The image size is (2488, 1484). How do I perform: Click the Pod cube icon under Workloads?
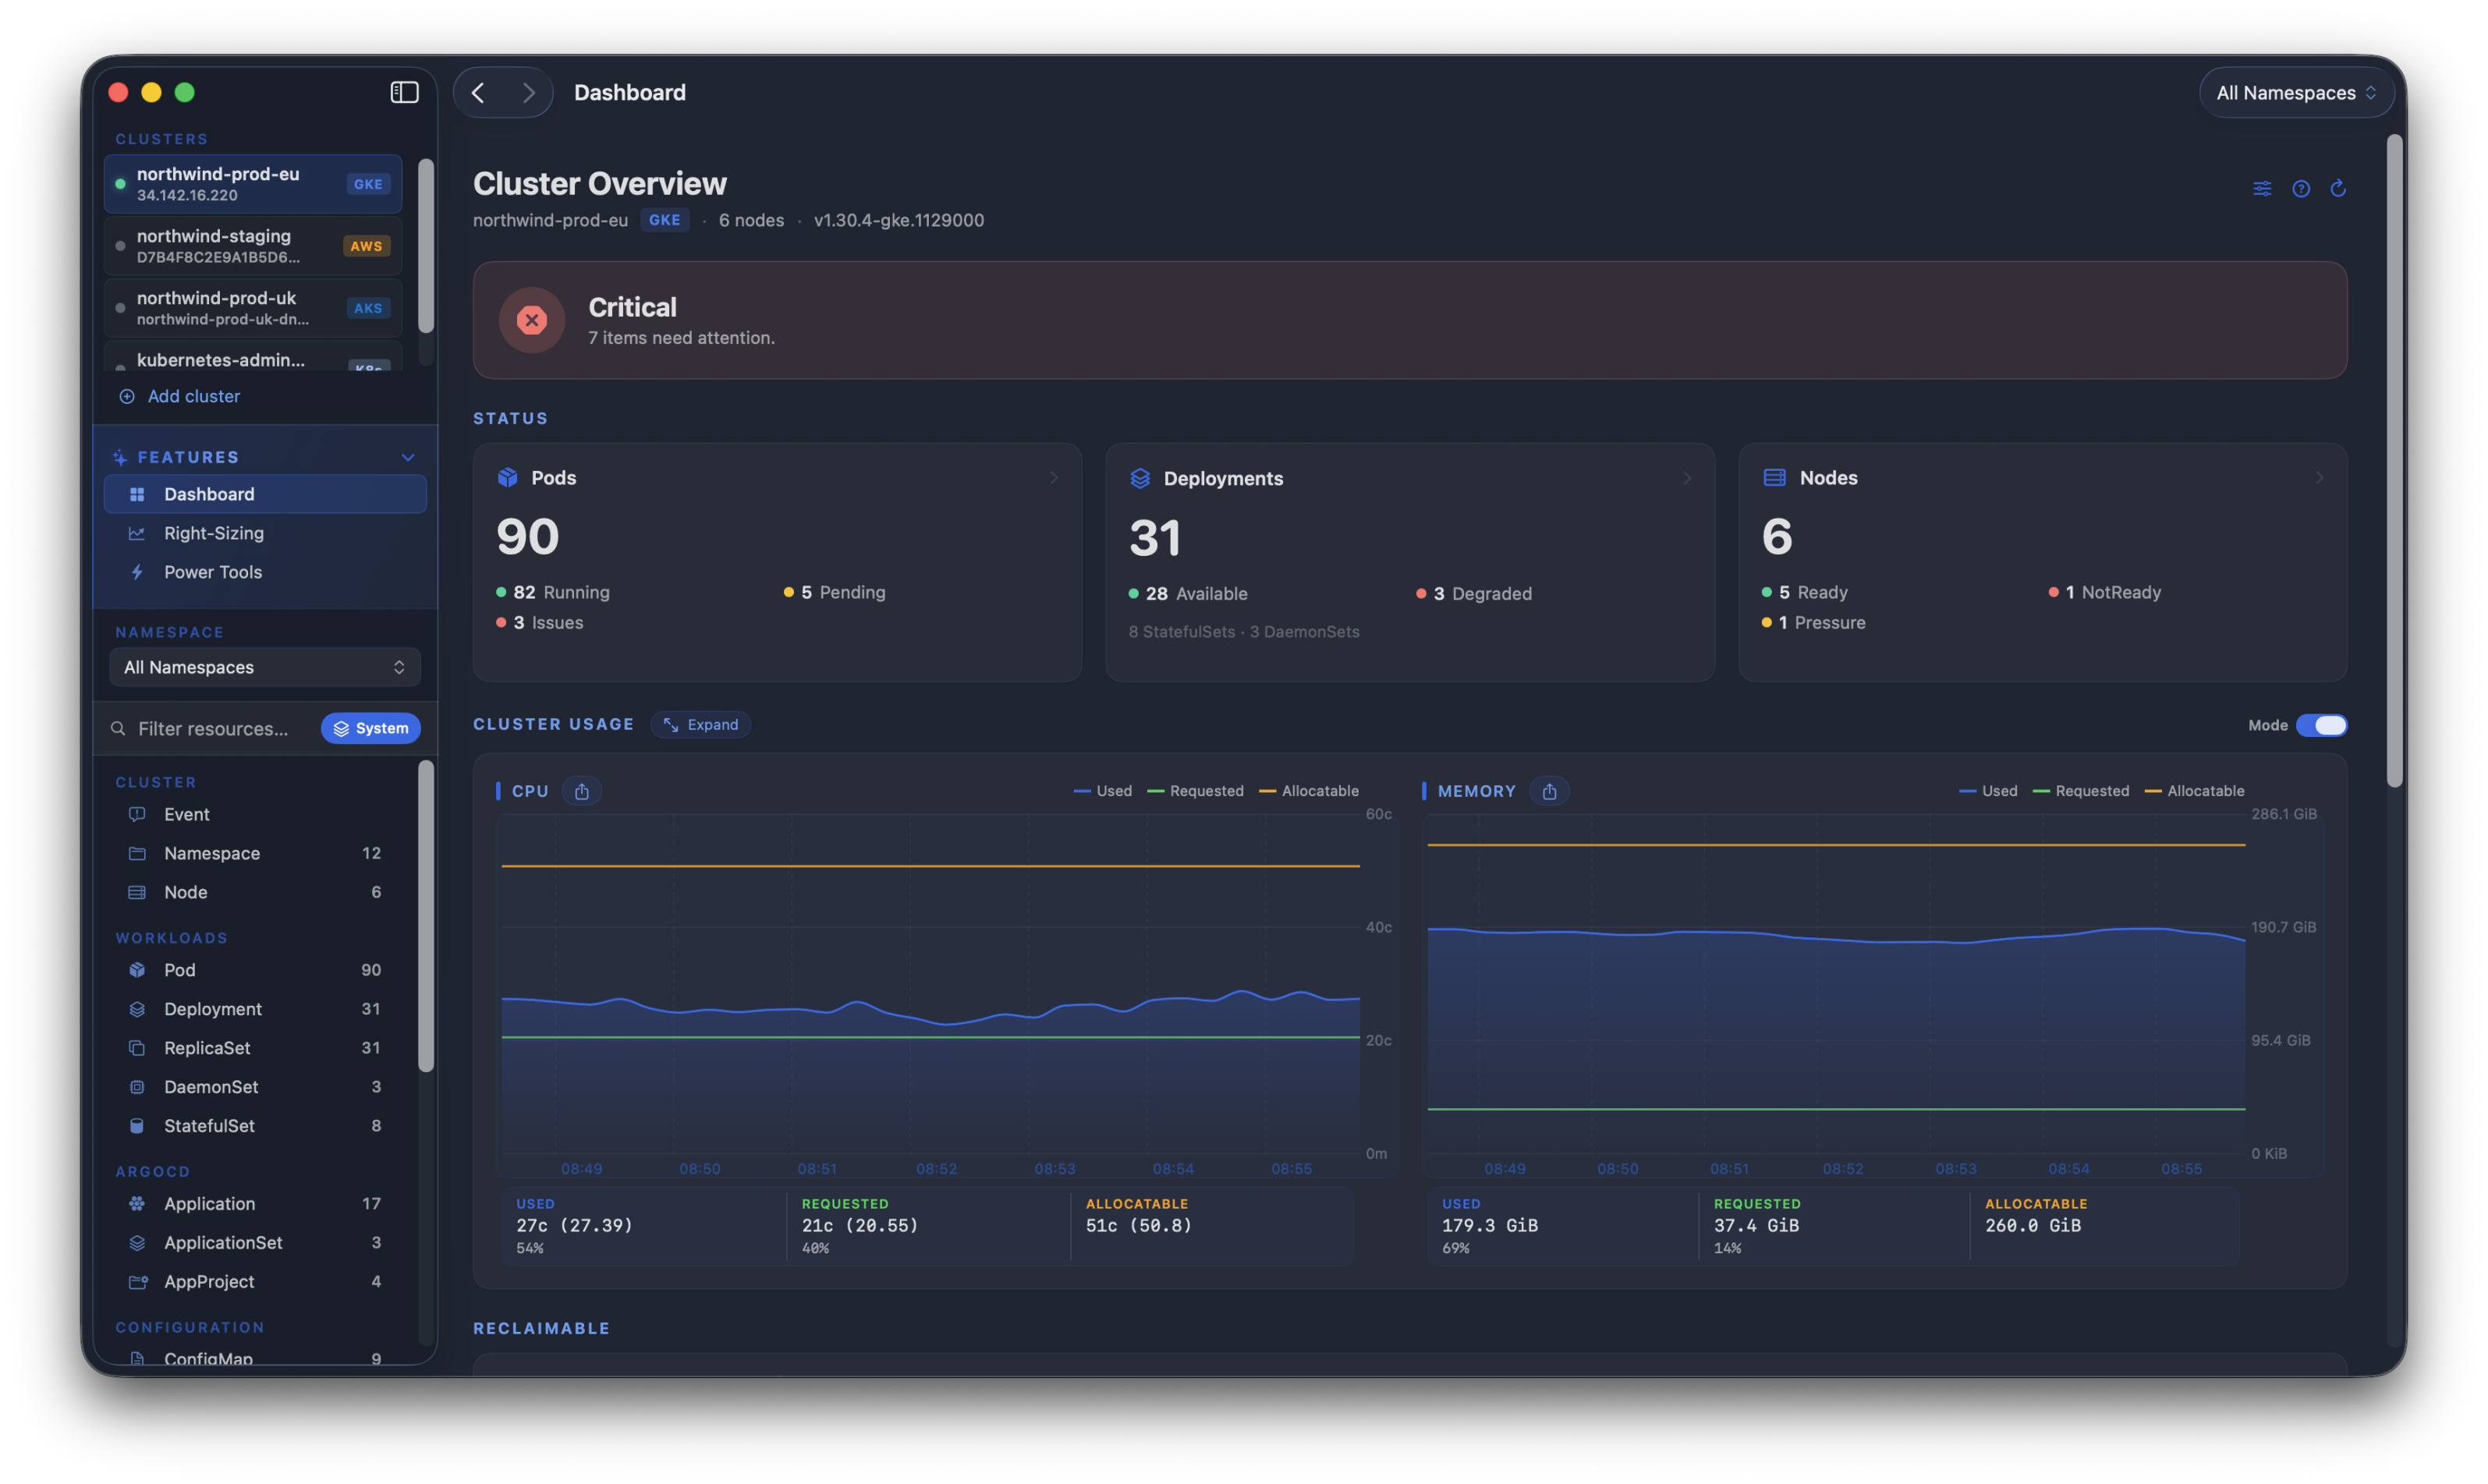tap(137, 970)
